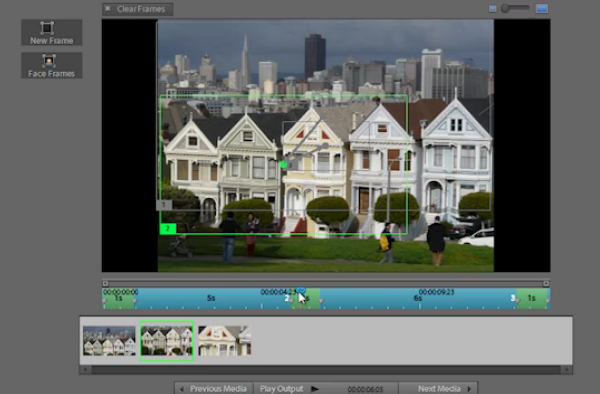Click the filmstrip horizontal scrollbar track
Viewport: 600px width, 394px height.
point(326,370)
